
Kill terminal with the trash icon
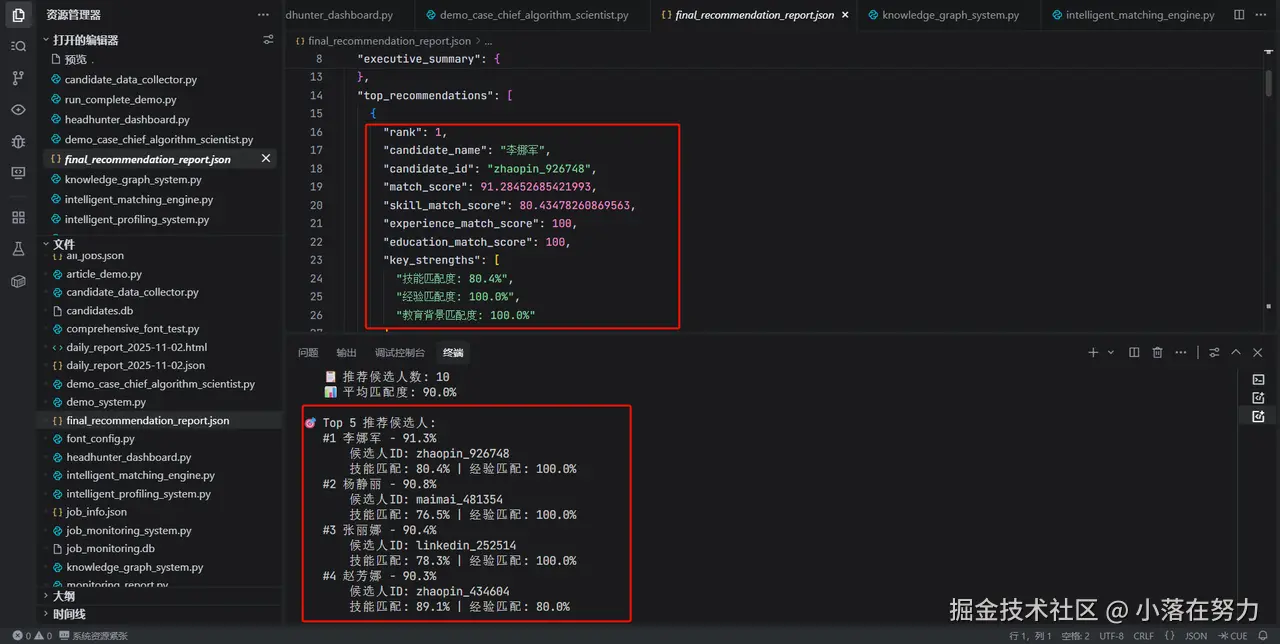pyautogui.click(x=1158, y=352)
